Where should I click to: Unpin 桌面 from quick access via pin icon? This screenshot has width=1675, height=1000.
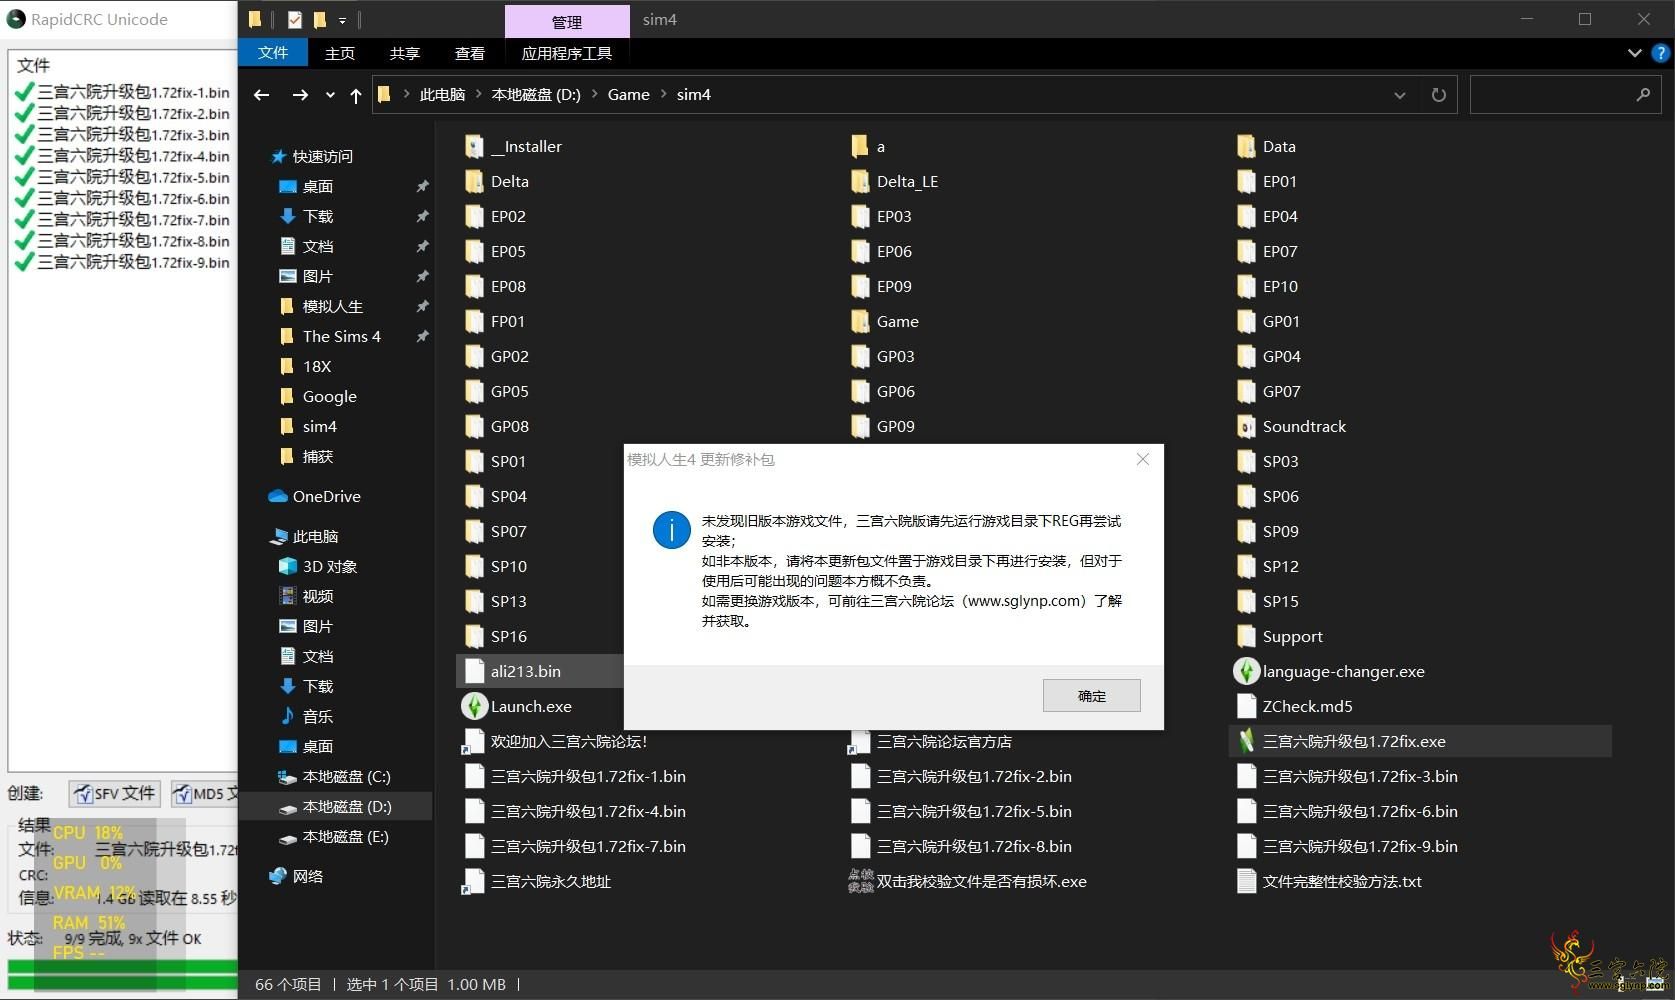point(422,186)
